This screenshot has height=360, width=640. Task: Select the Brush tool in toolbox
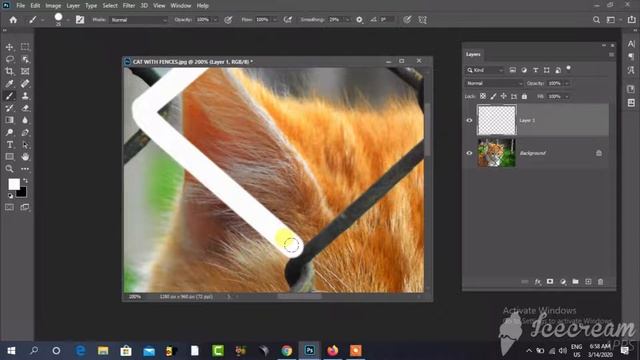click(x=9, y=96)
